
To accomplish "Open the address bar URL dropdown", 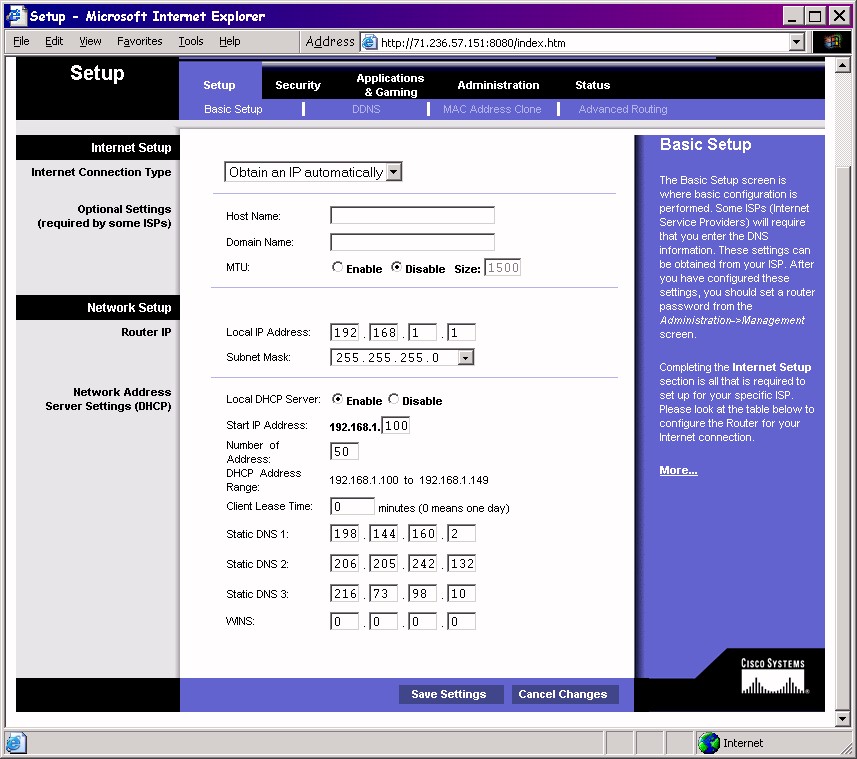I will tap(796, 42).
